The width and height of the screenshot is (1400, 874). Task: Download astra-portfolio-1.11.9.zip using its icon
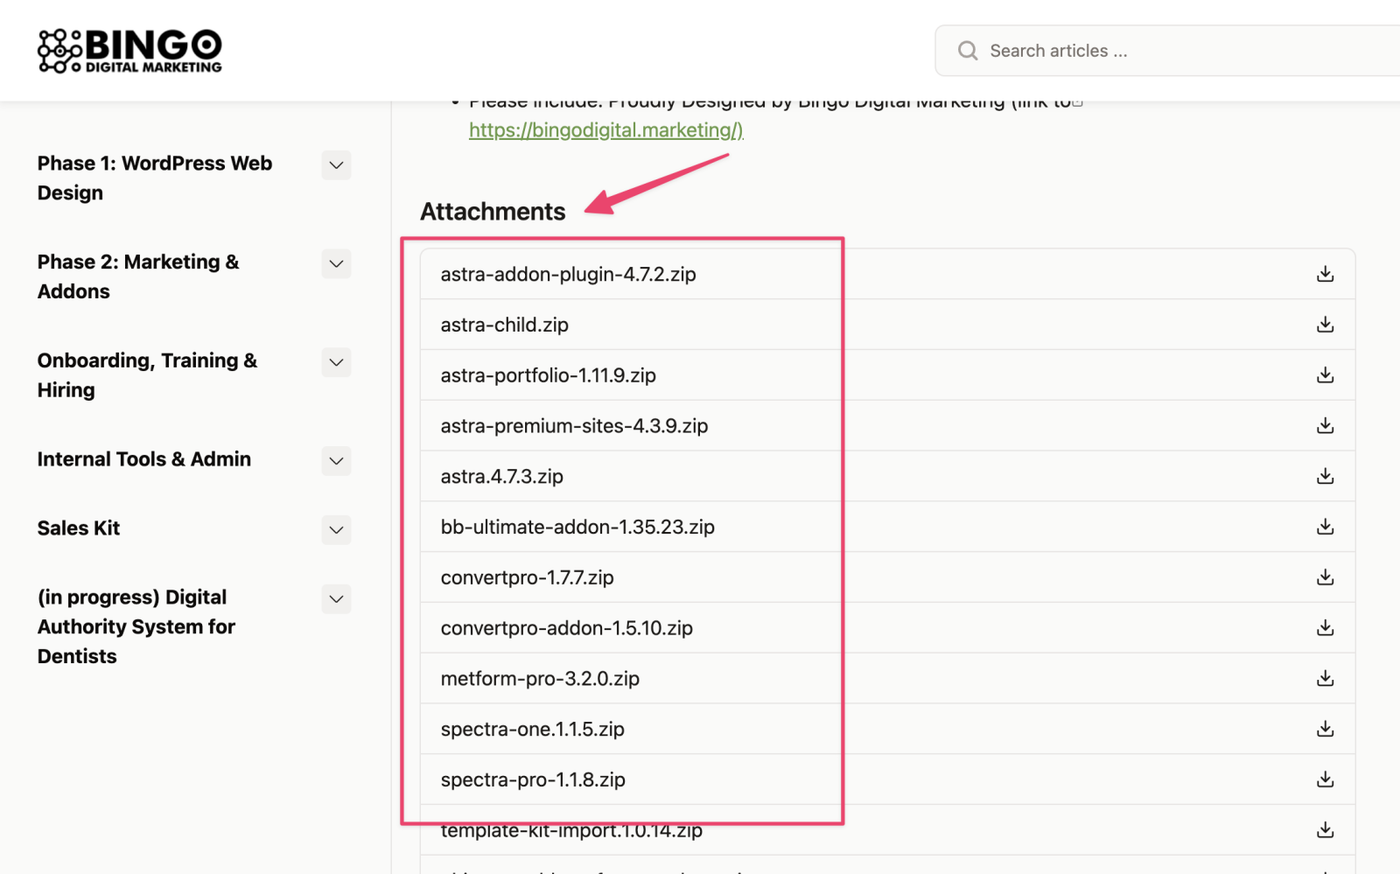pyautogui.click(x=1325, y=375)
